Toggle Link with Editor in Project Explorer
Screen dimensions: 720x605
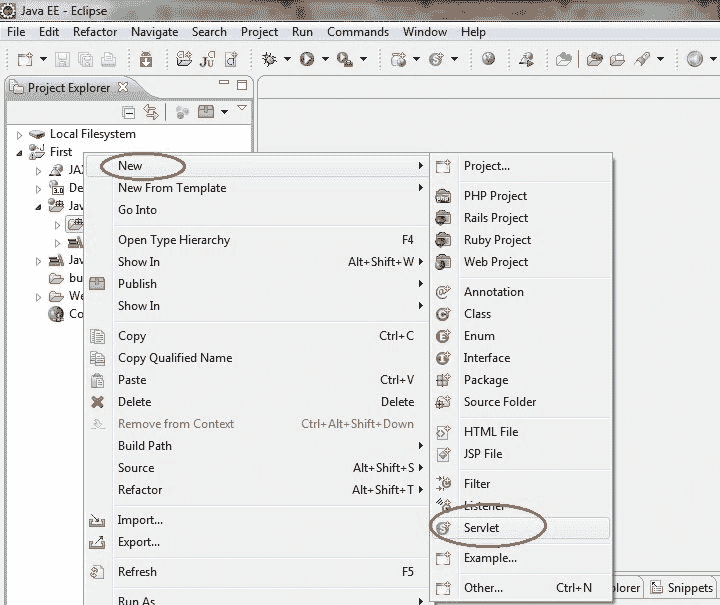[x=151, y=112]
